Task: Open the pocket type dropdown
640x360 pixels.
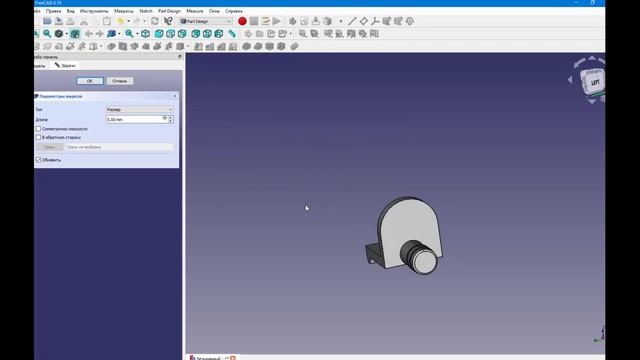Action: coord(140,109)
